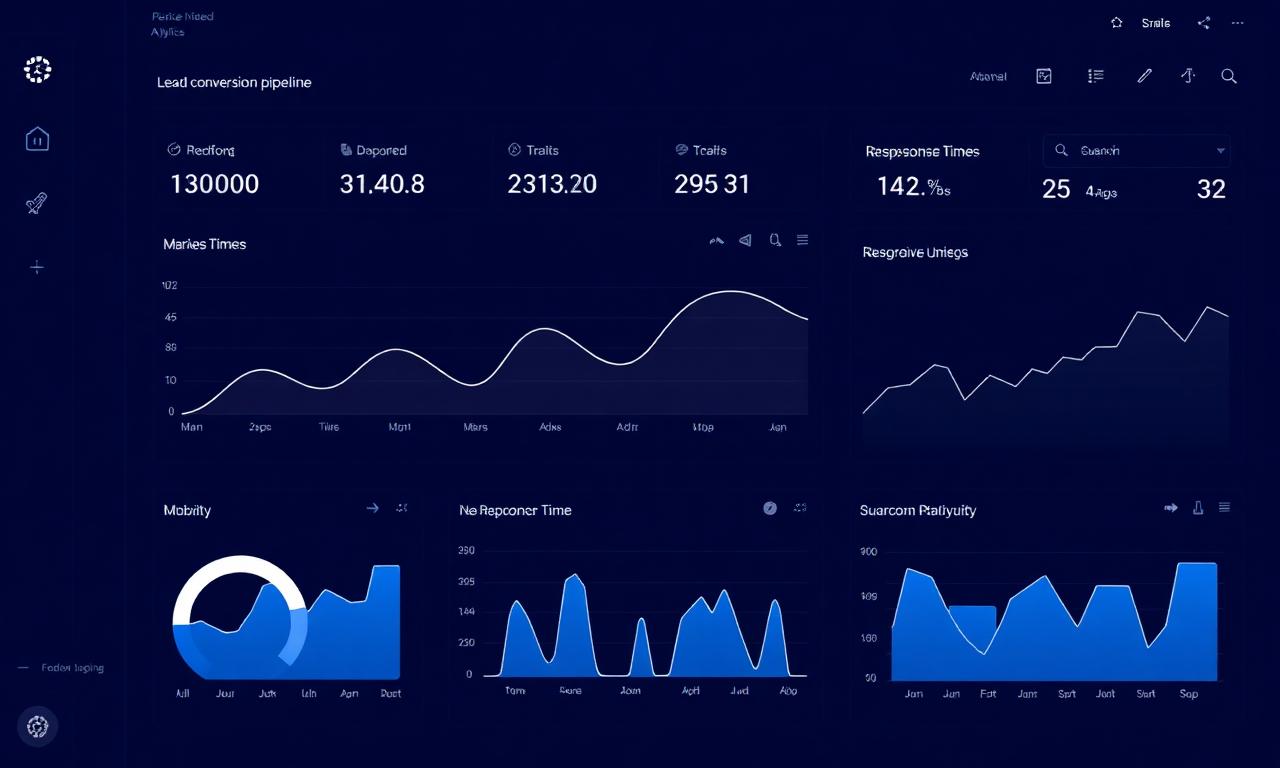
Task: Click the Atanal label in the toolbar
Action: point(988,76)
